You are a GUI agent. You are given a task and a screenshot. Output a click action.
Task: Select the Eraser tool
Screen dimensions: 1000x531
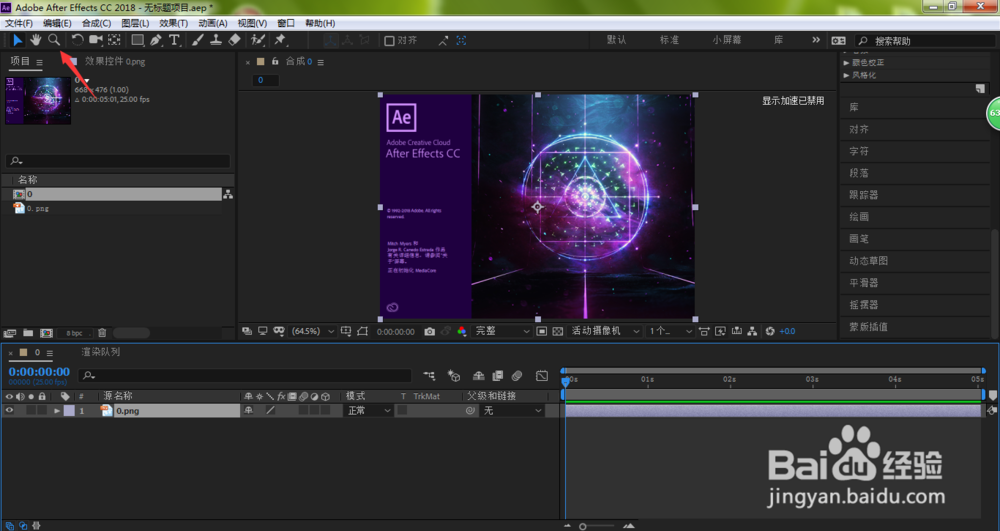click(234, 40)
